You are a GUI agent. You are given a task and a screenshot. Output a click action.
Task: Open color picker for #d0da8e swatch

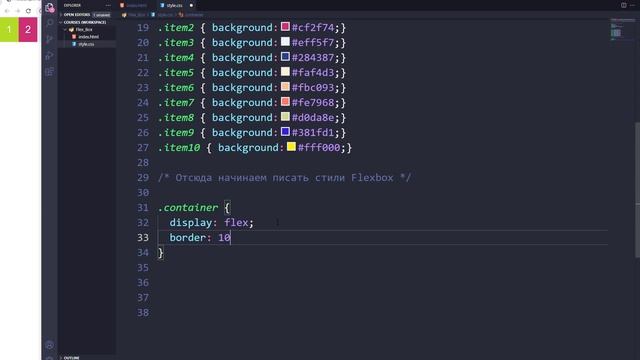point(285,117)
